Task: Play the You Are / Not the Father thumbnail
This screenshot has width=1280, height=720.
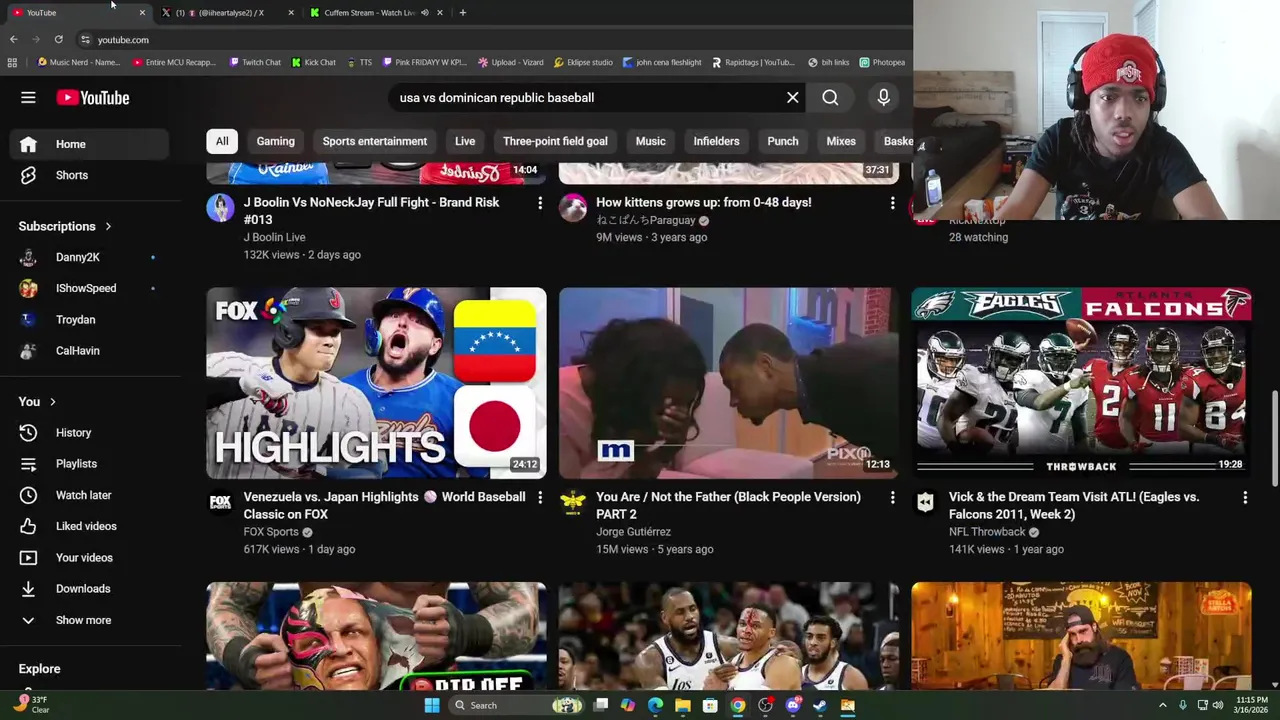Action: (x=729, y=383)
